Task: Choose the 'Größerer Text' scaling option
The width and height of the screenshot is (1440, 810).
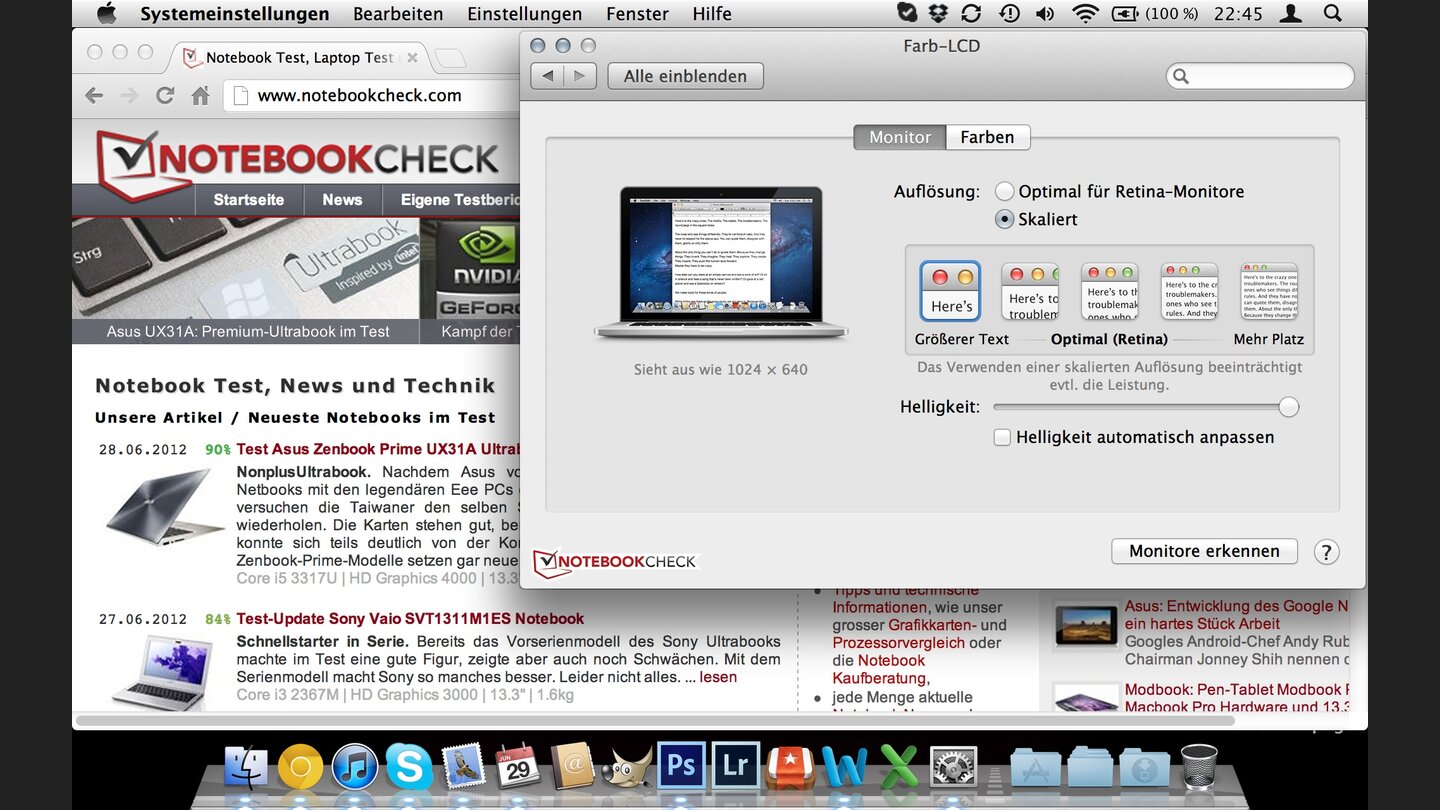Action: click(951, 291)
